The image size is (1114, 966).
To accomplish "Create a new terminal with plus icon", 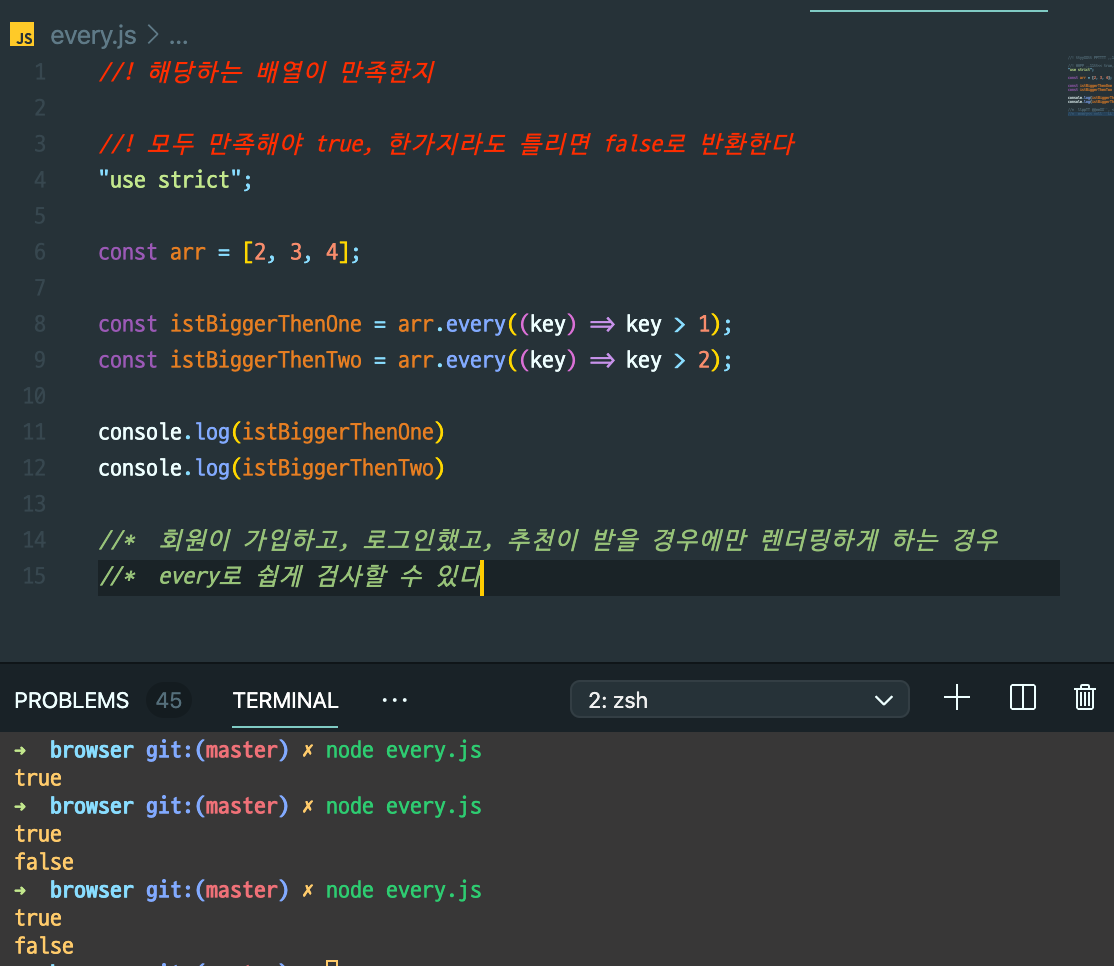I will (x=957, y=698).
